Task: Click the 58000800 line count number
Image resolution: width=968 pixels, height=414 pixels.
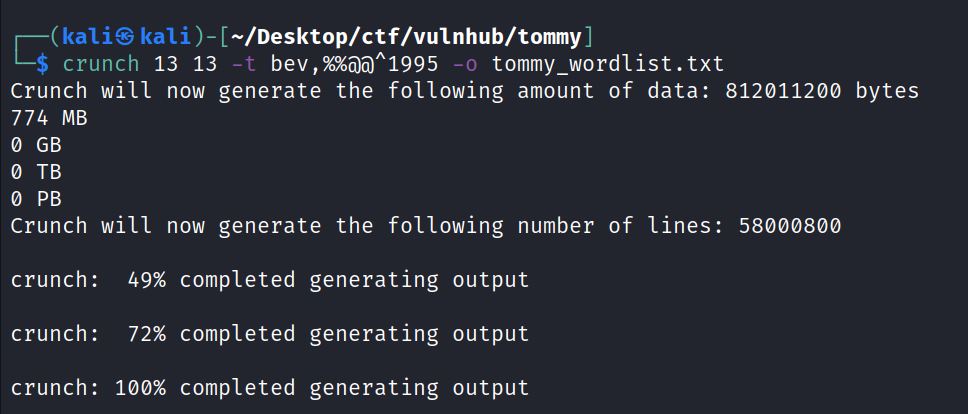Action: 790,226
